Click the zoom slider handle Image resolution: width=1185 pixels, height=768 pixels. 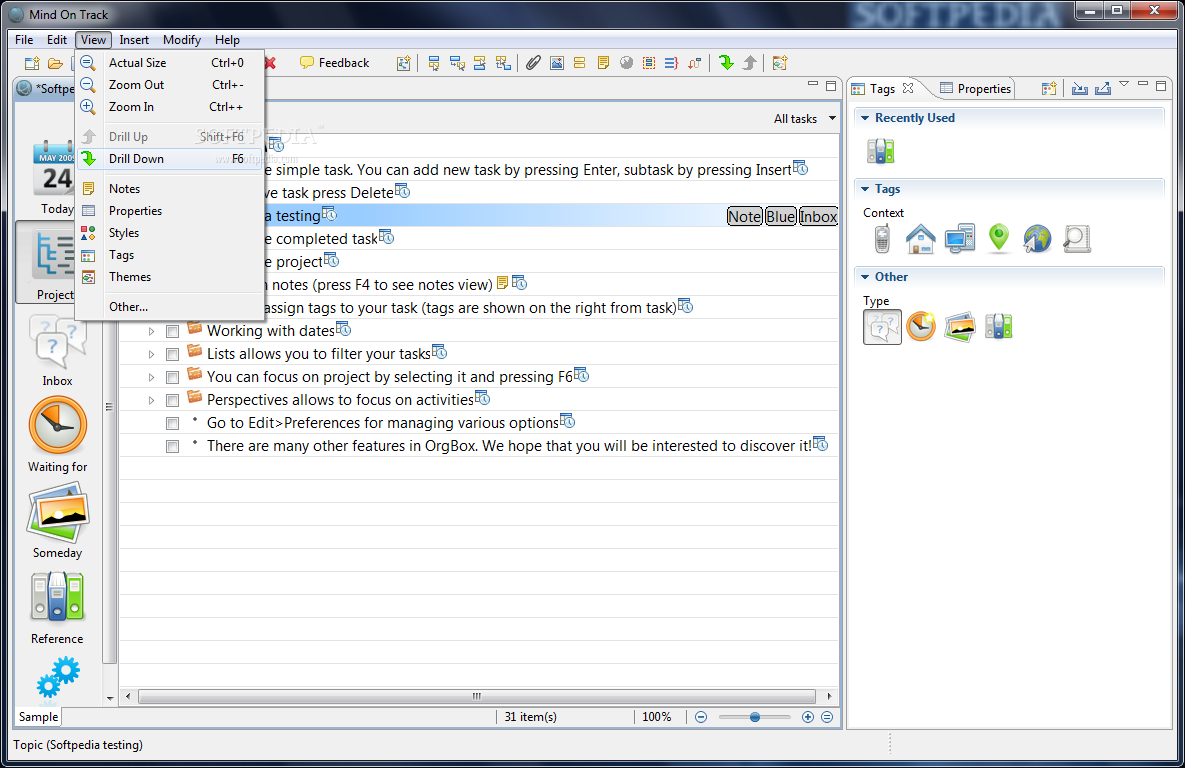(754, 717)
